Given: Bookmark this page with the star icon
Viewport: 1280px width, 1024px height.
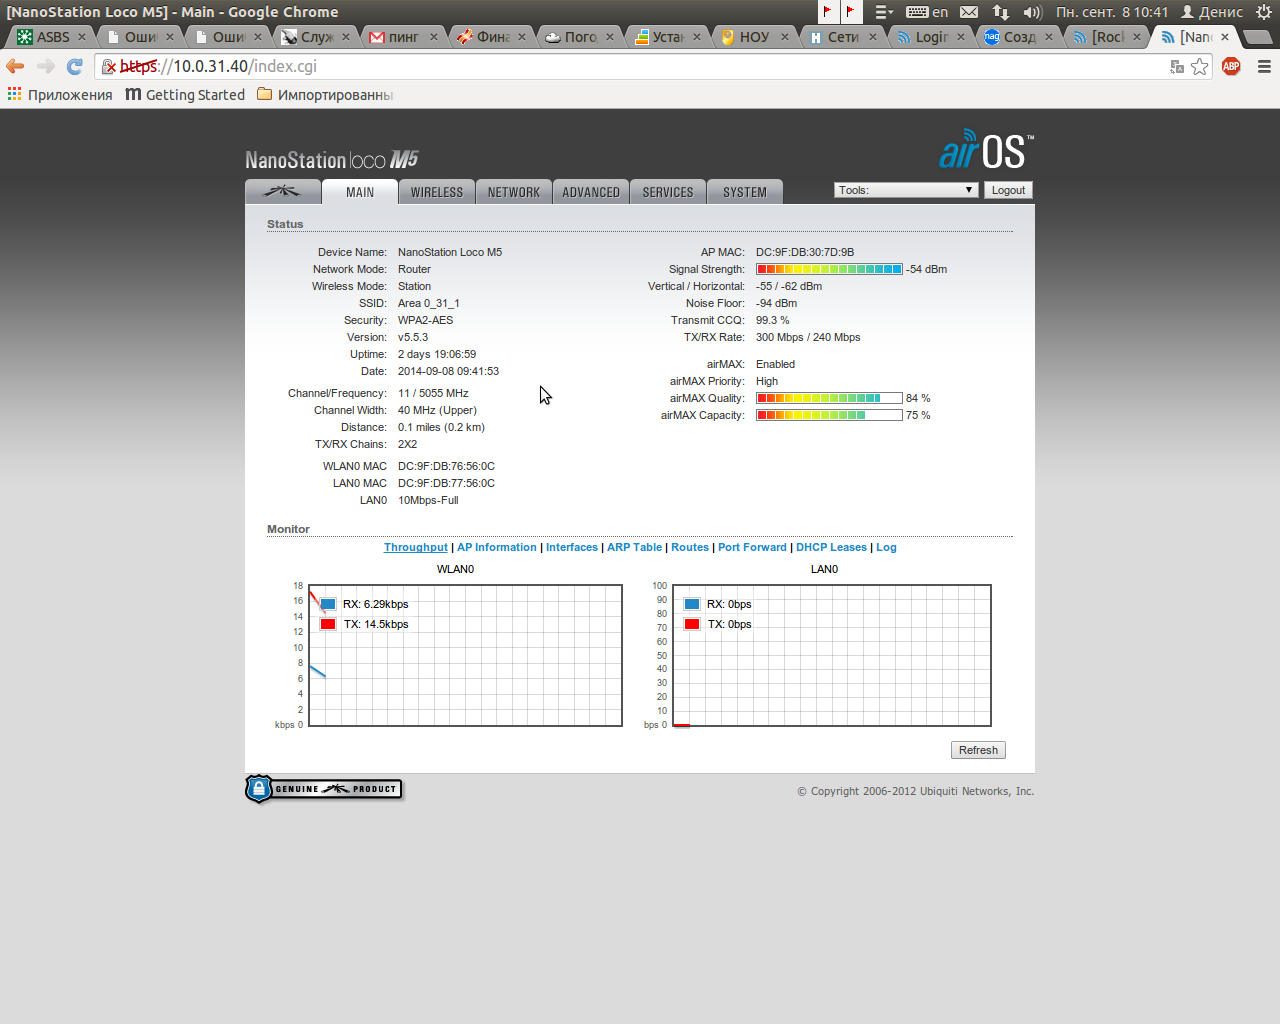Looking at the screenshot, I should click(x=1200, y=66).
